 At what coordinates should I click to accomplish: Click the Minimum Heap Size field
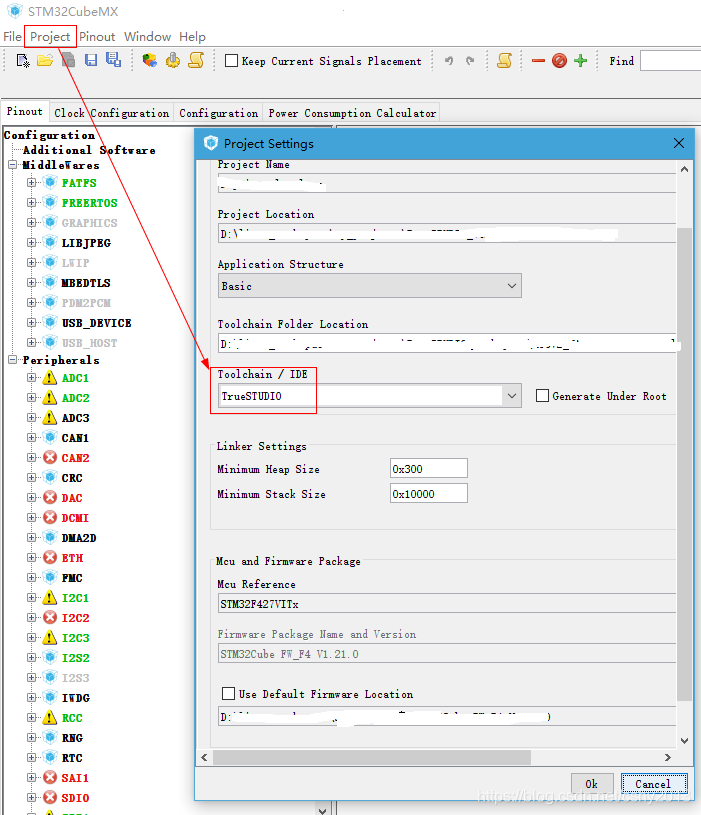click(x=429, y=468)
